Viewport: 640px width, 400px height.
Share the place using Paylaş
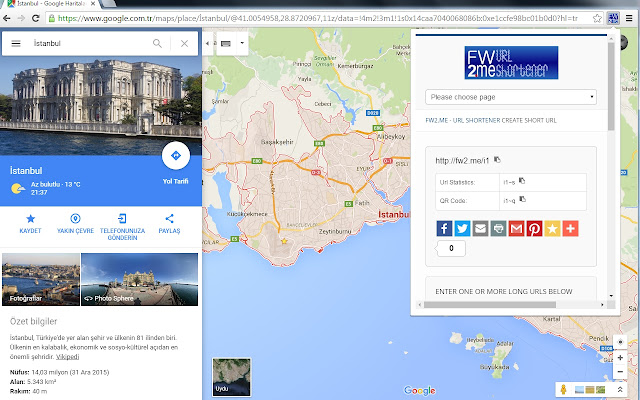pos(169,218)
